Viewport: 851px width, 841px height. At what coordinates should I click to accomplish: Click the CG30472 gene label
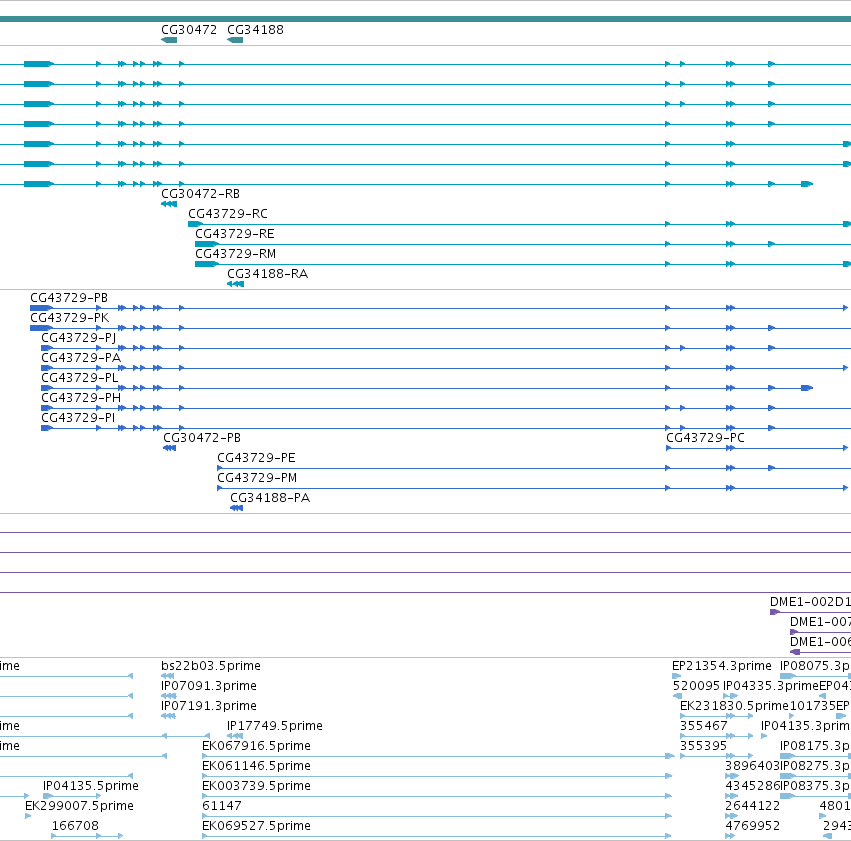[189, 30]
